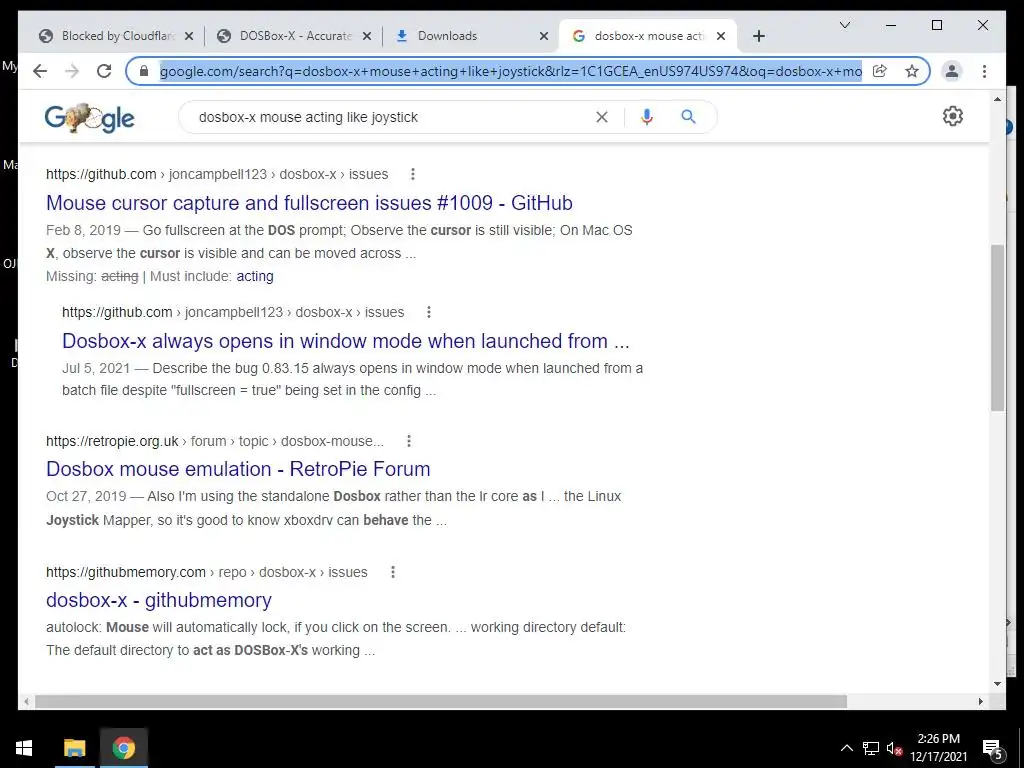This screenshot has width=1024, height=768.
Task: Open network status in system tray
Action: click(x=871, y=748)
